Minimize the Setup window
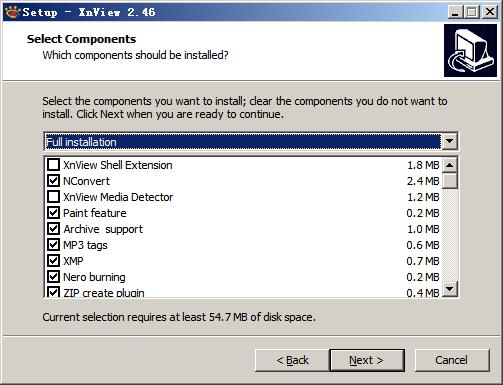 click(455, 12)
